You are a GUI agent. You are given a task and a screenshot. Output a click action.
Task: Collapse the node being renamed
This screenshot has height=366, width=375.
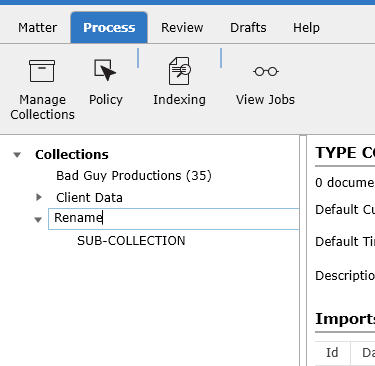[38, 219]
